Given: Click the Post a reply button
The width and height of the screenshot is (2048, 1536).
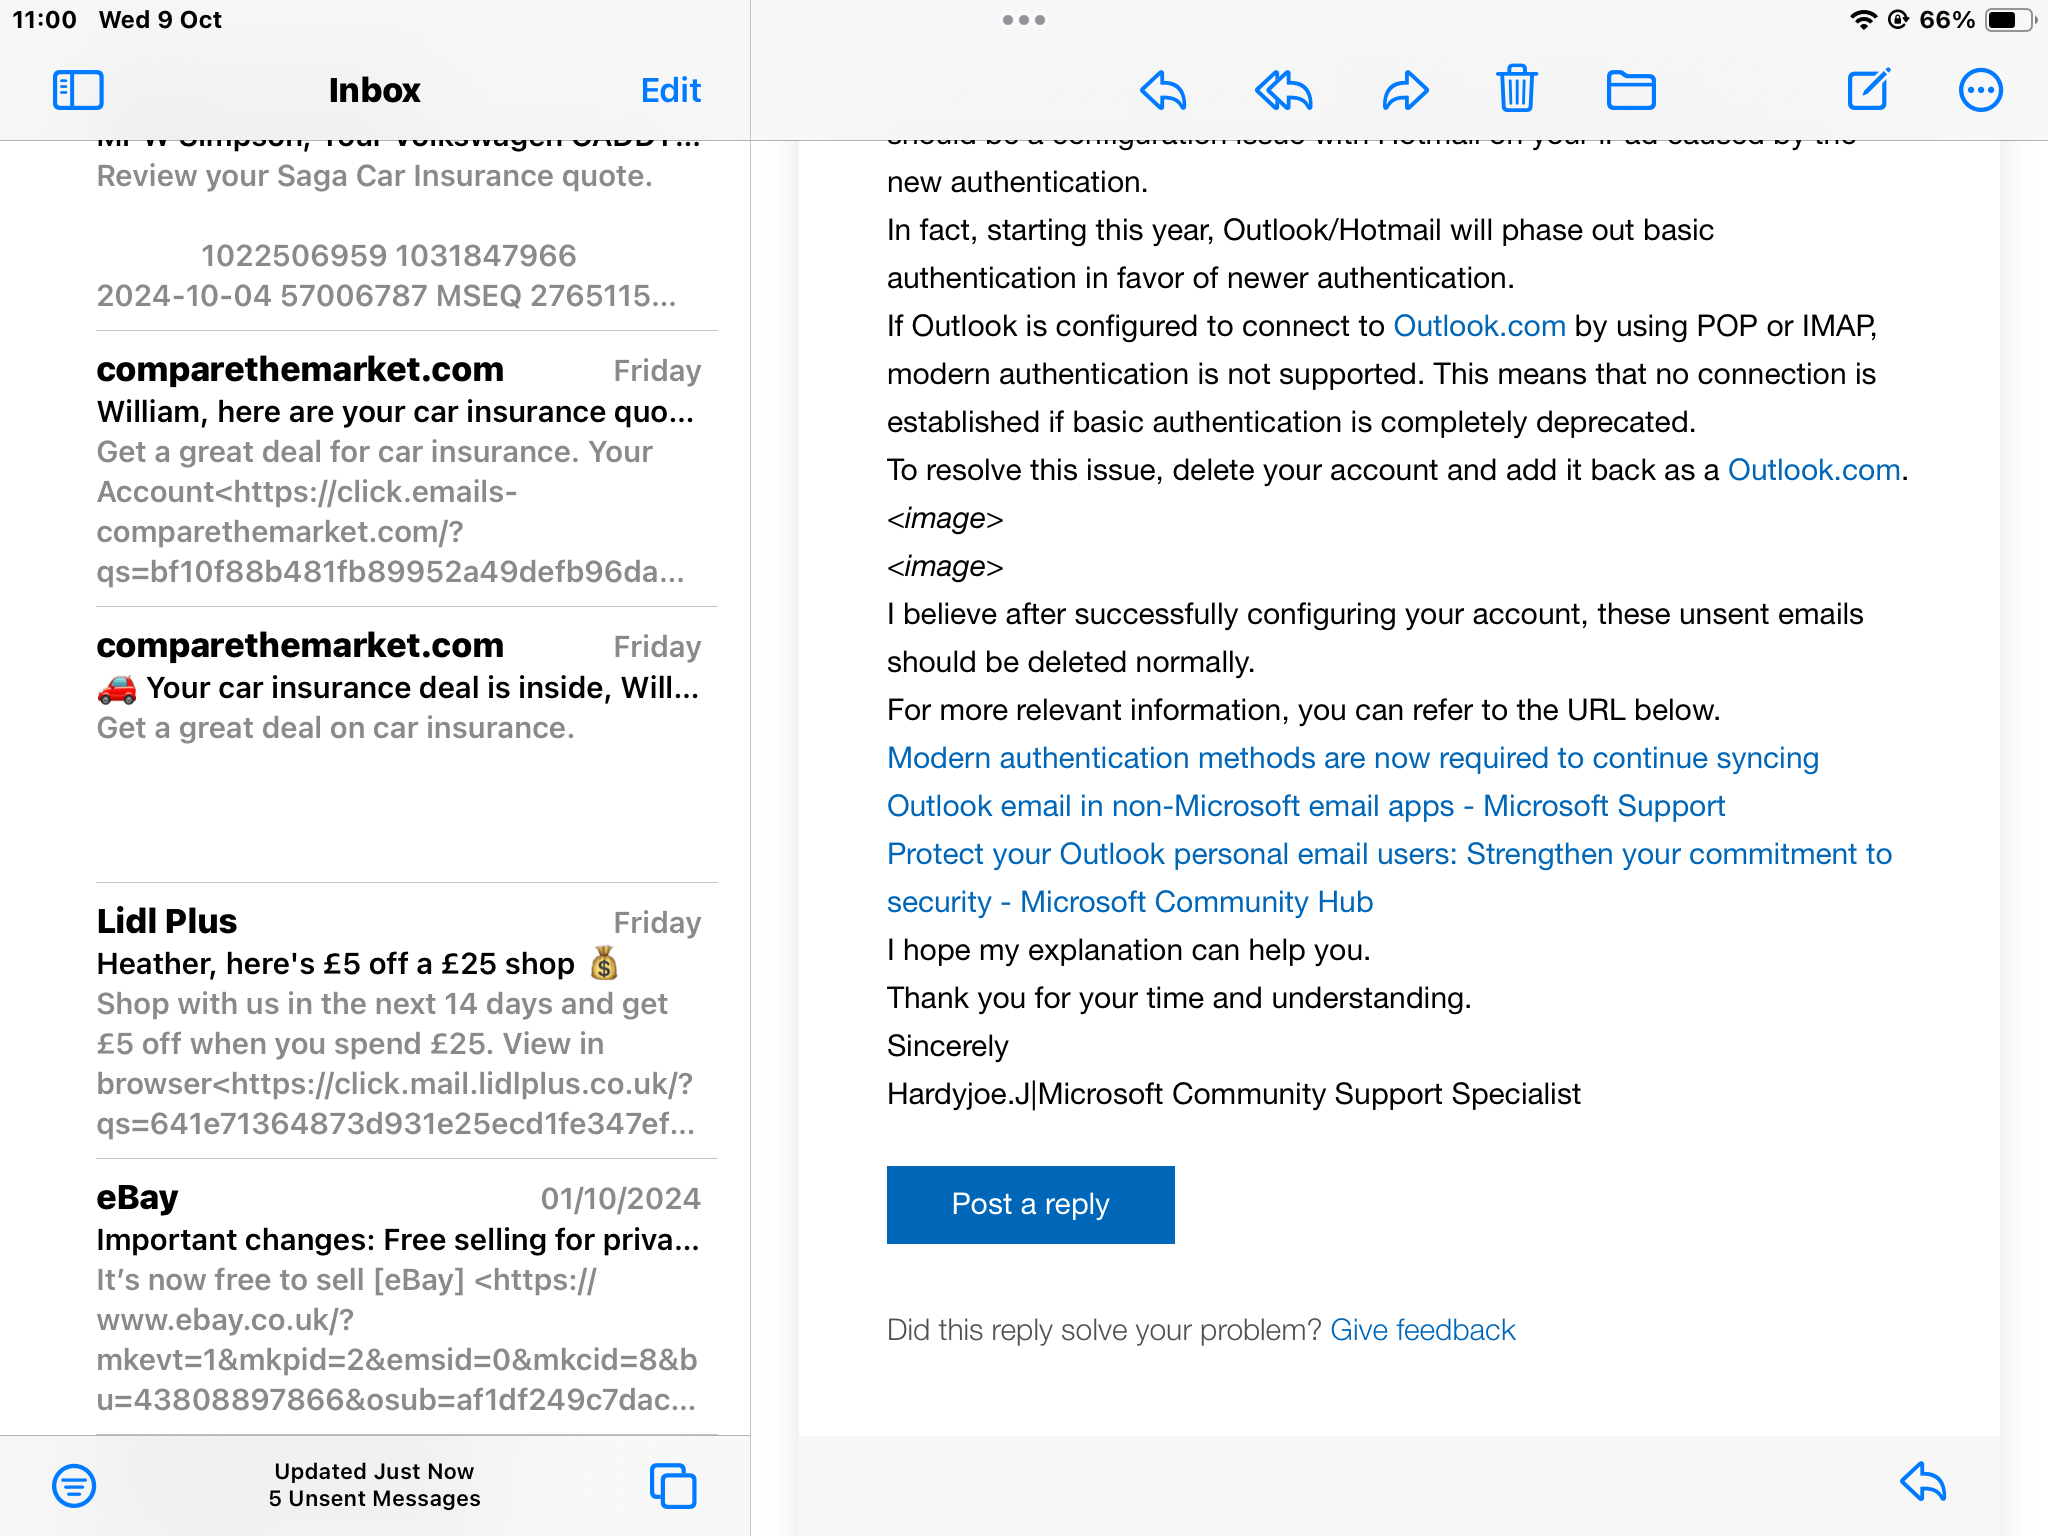Looking at the screenshot, I should point(1030,1204).
